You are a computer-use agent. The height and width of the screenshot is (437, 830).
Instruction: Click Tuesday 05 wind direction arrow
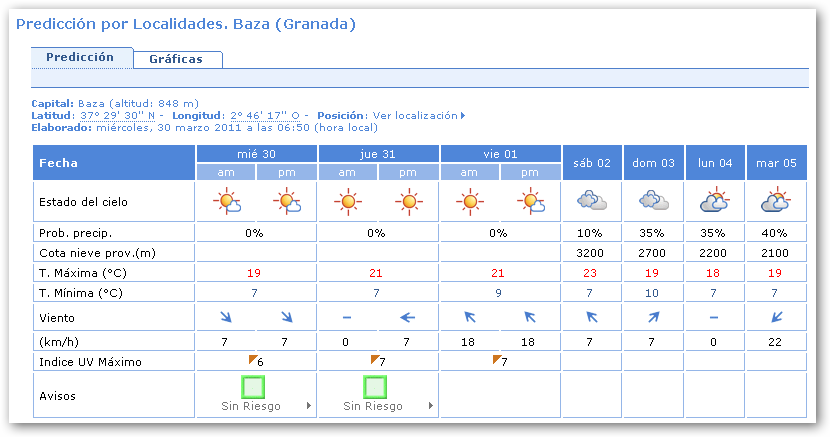[775, 317]
